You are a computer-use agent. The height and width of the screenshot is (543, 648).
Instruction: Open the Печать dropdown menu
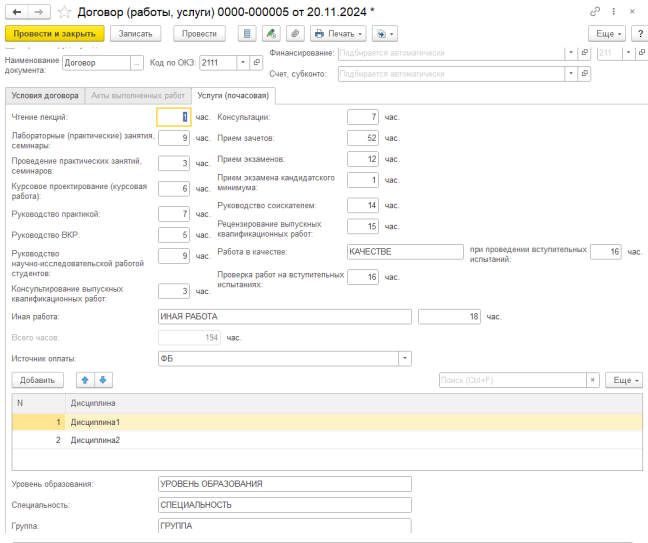tap(339, 33)
